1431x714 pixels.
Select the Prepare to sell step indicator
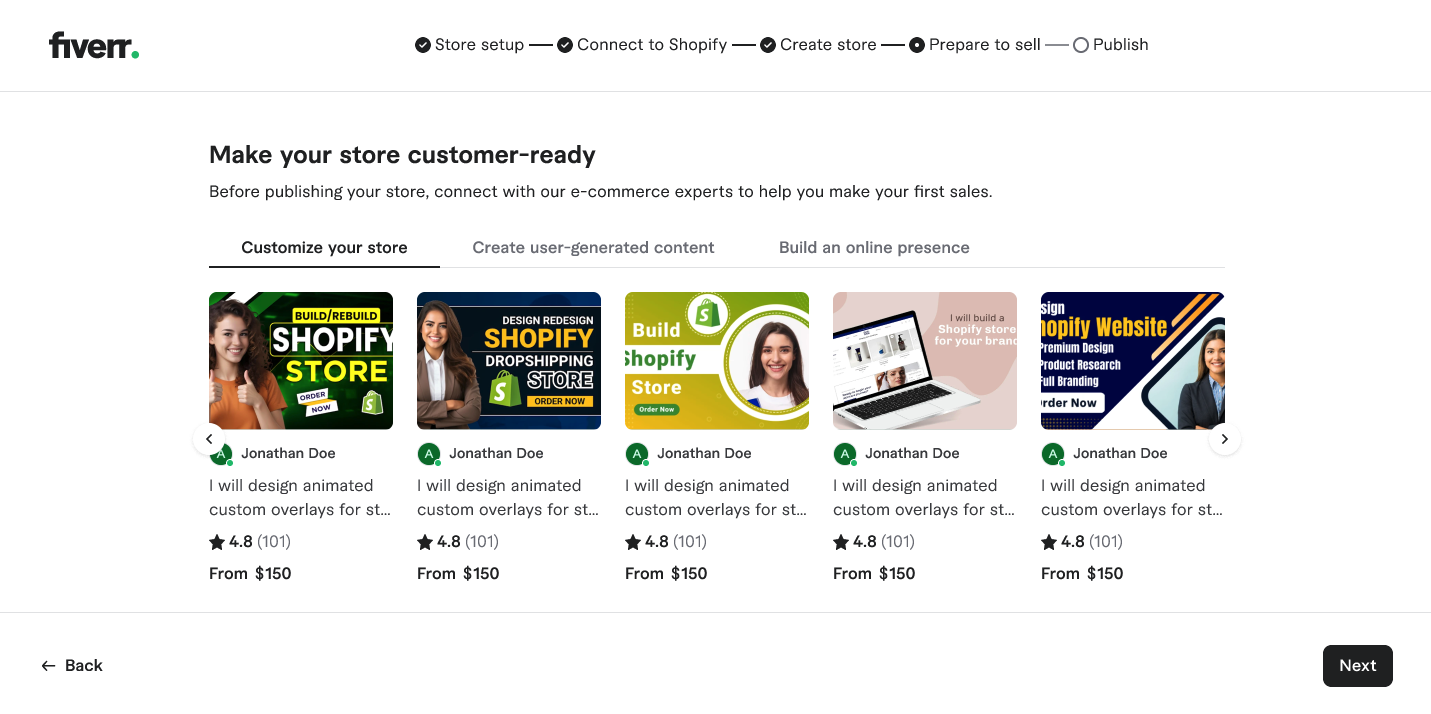917,45
